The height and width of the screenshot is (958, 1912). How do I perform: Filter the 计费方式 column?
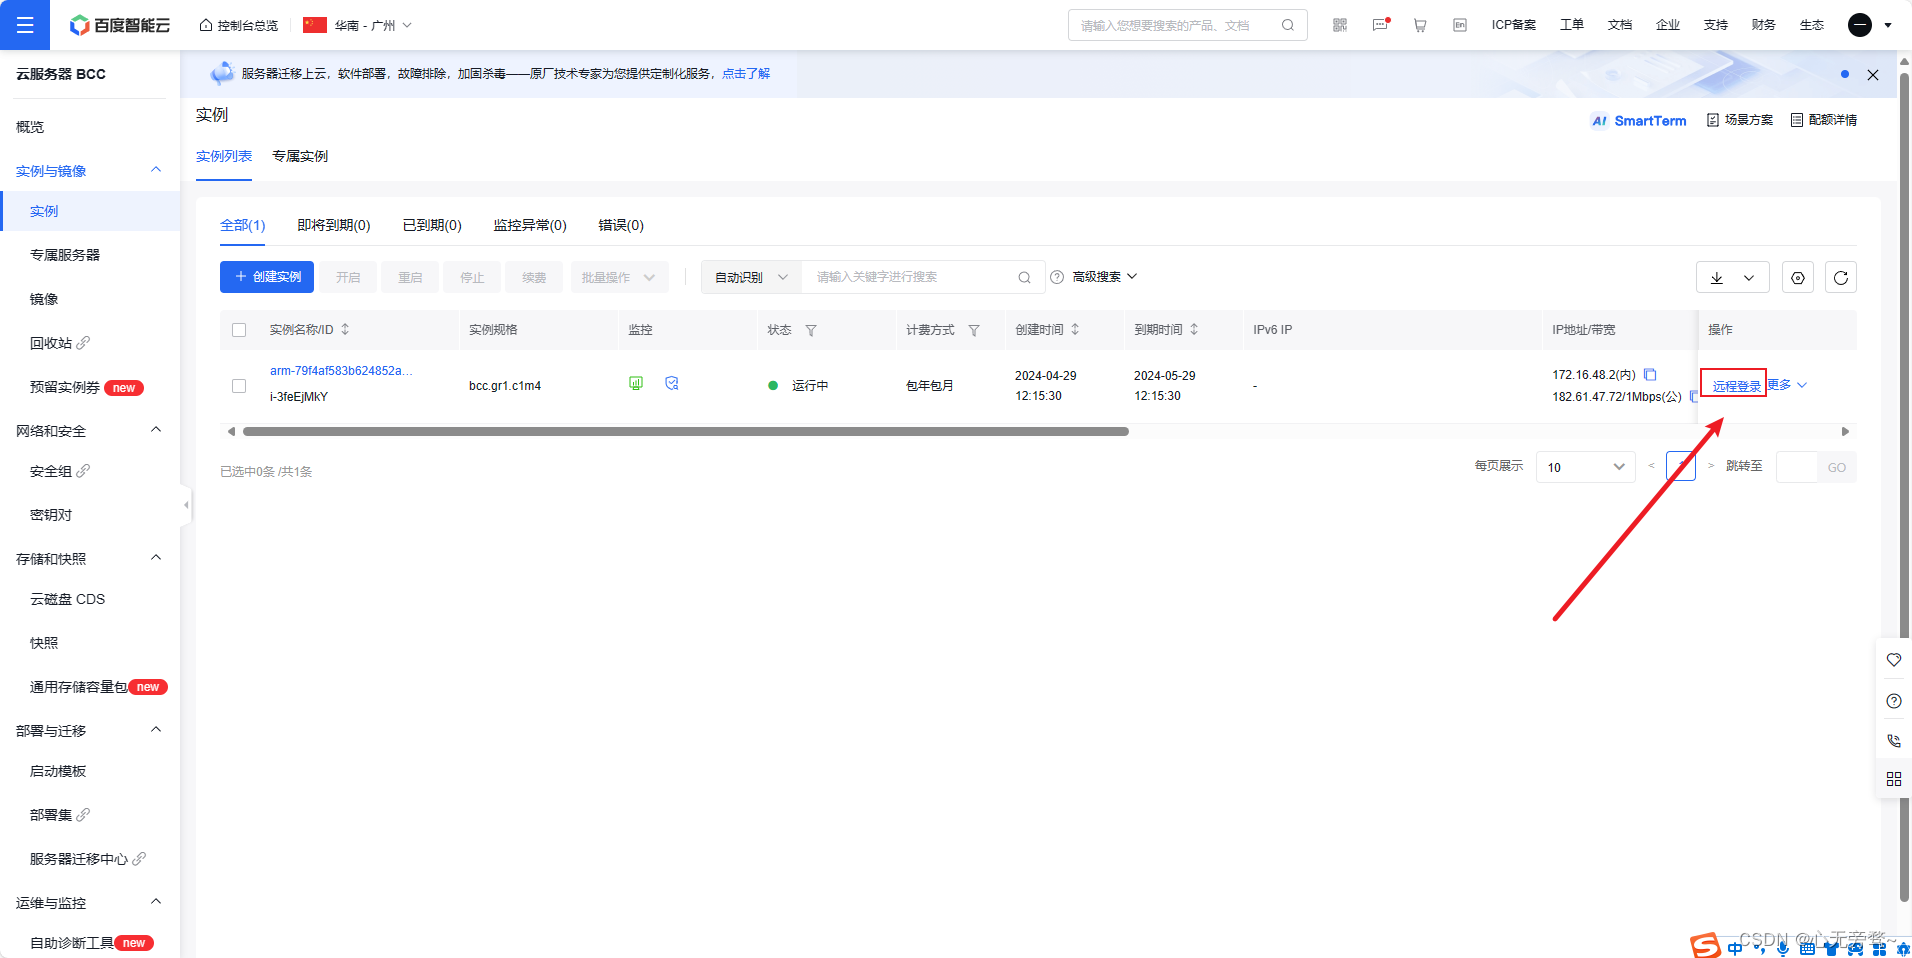[x=974, y=330]
